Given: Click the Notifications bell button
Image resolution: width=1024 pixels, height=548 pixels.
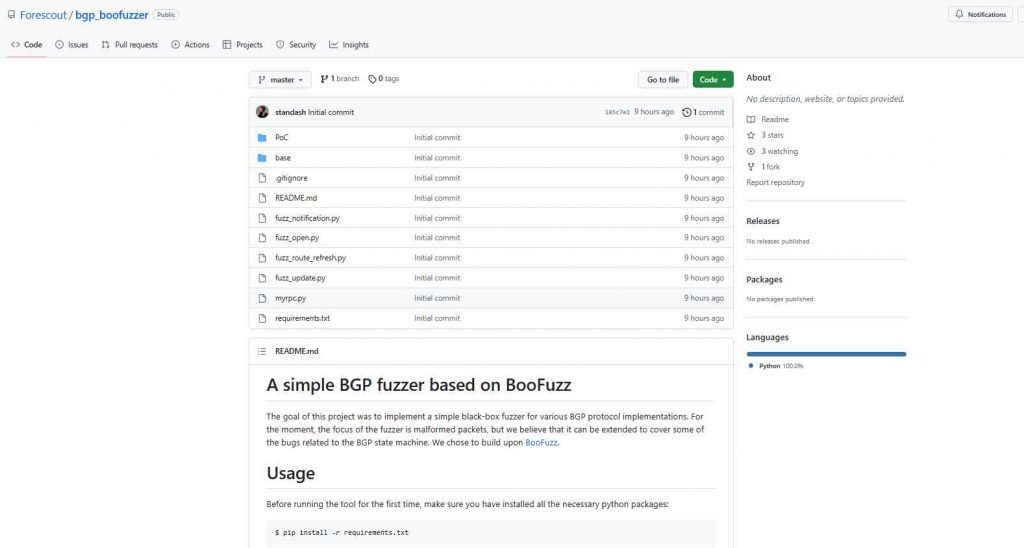Looking at the screenshot, I should (x=981, y=14).
